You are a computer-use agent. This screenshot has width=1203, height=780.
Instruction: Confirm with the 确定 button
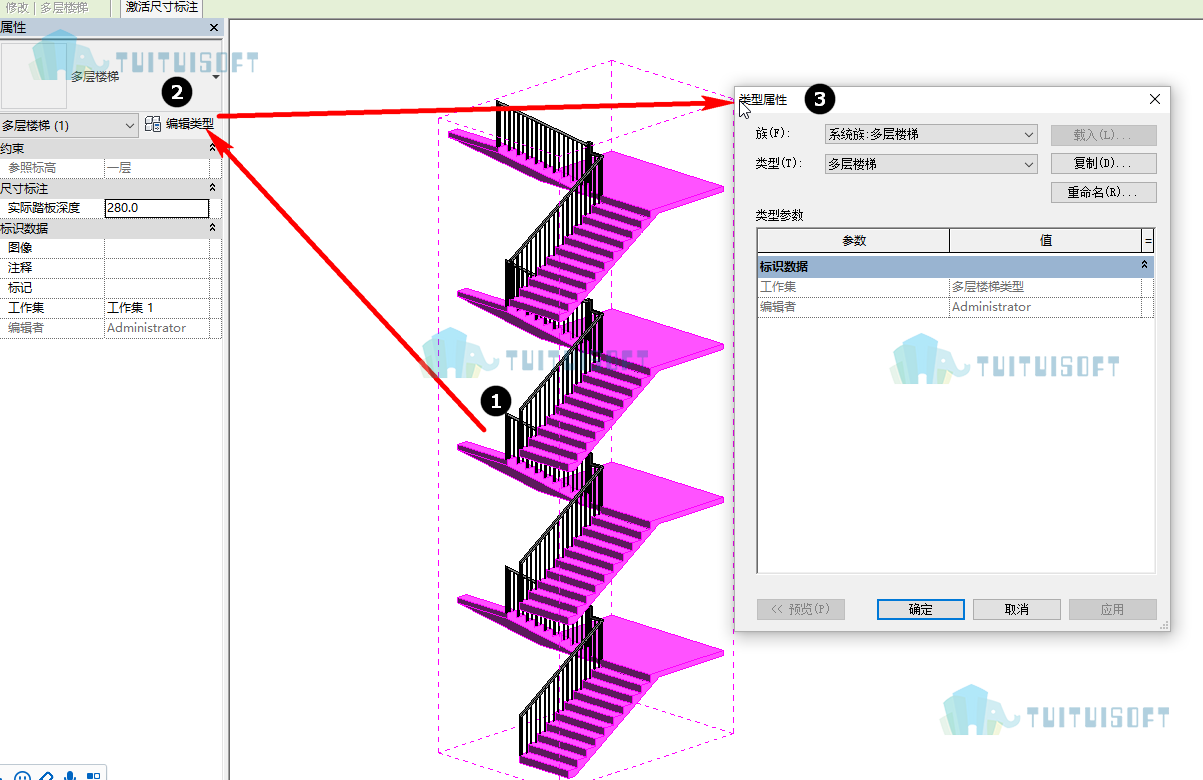921,609
